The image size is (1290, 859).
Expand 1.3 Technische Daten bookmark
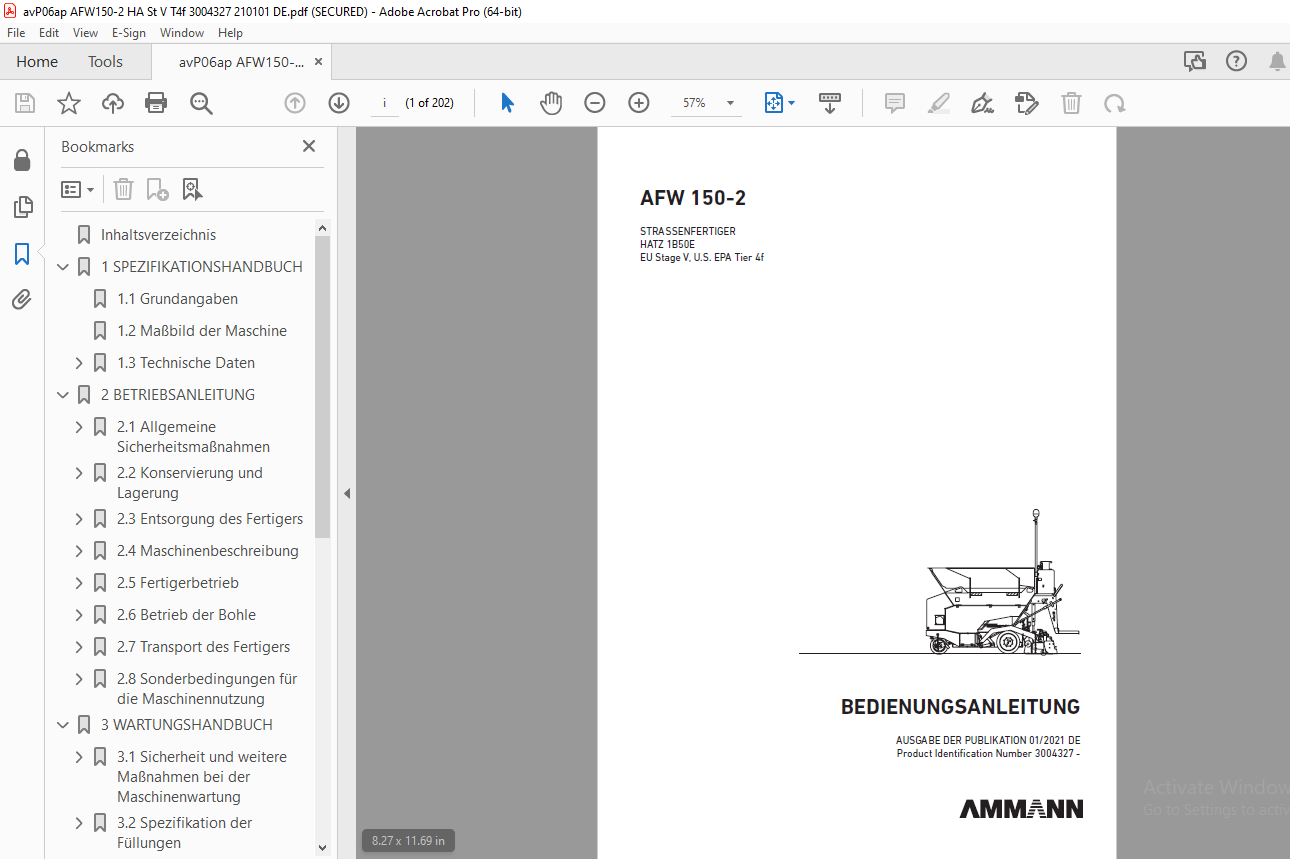click(x=79, y=363)
